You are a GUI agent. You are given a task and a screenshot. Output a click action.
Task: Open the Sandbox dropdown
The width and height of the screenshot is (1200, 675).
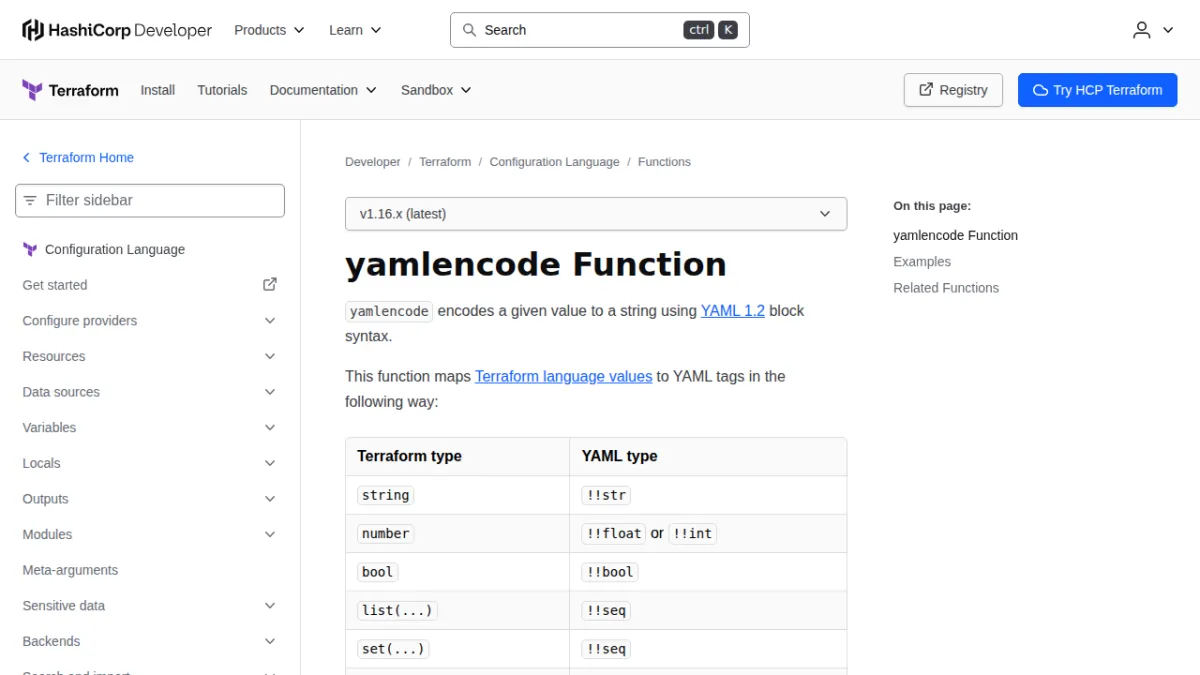(436, 90)
